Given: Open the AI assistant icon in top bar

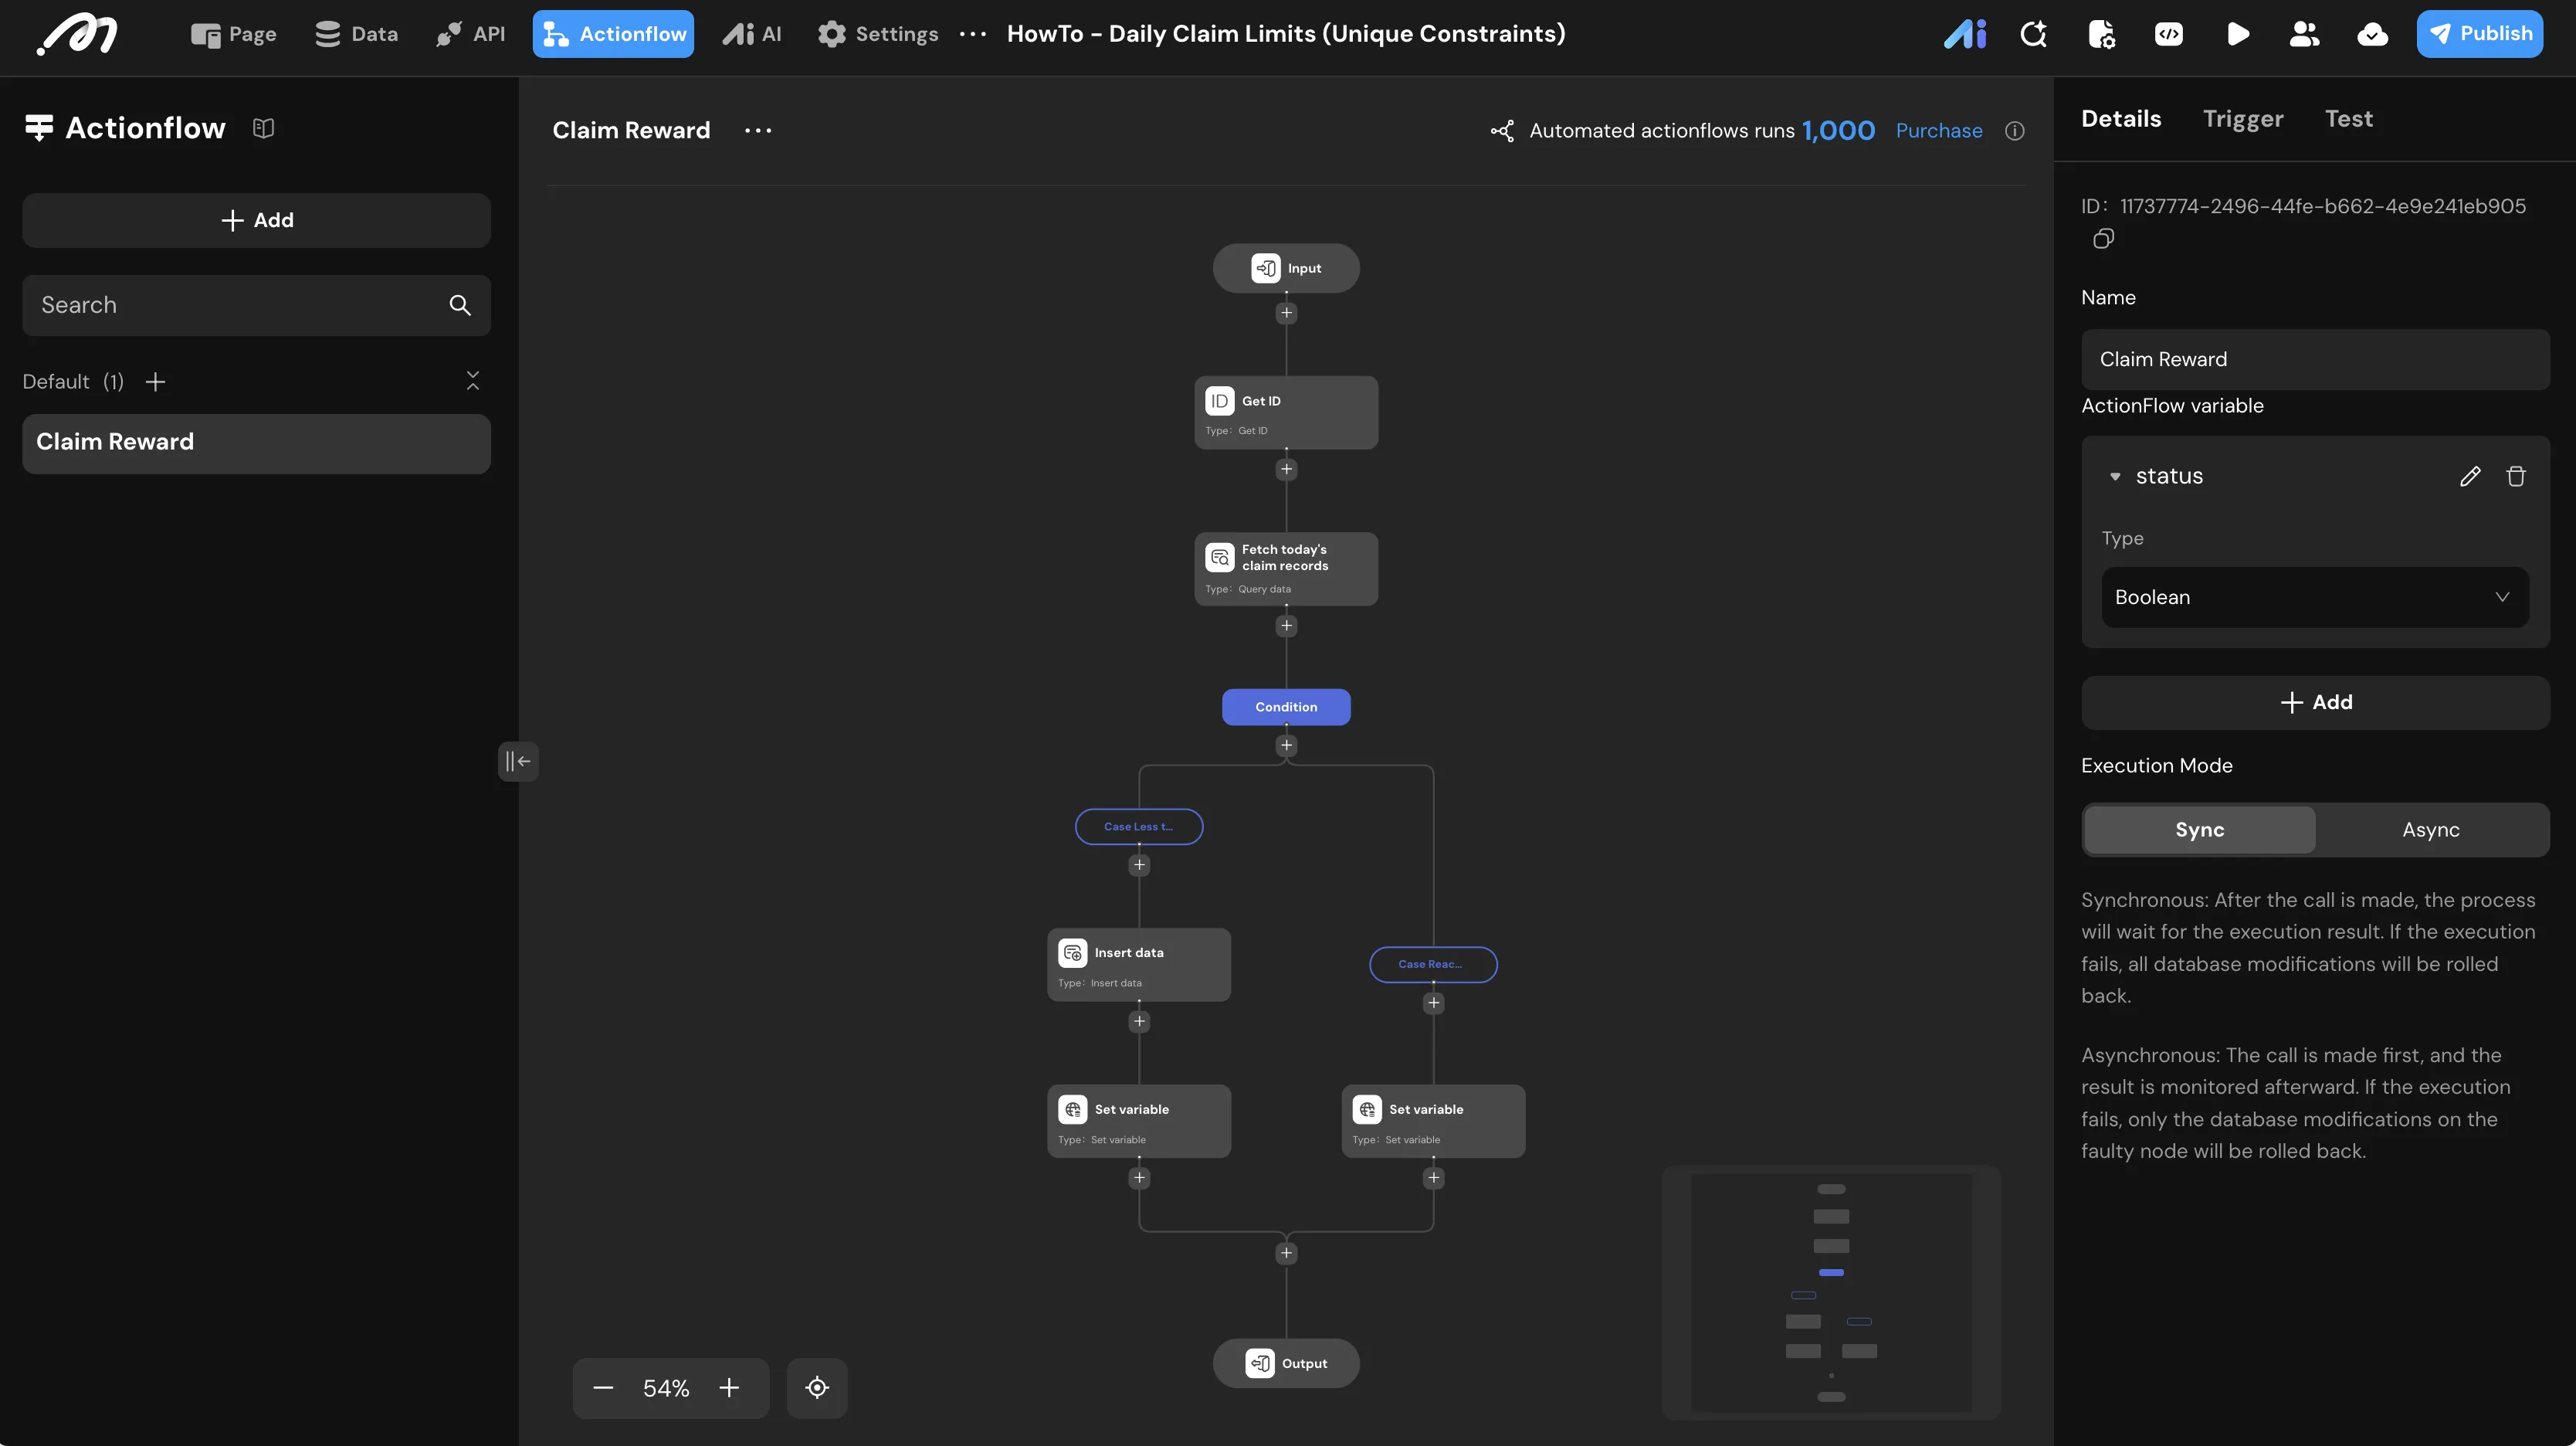Looking at the screenshot, I should [1965, 34].
